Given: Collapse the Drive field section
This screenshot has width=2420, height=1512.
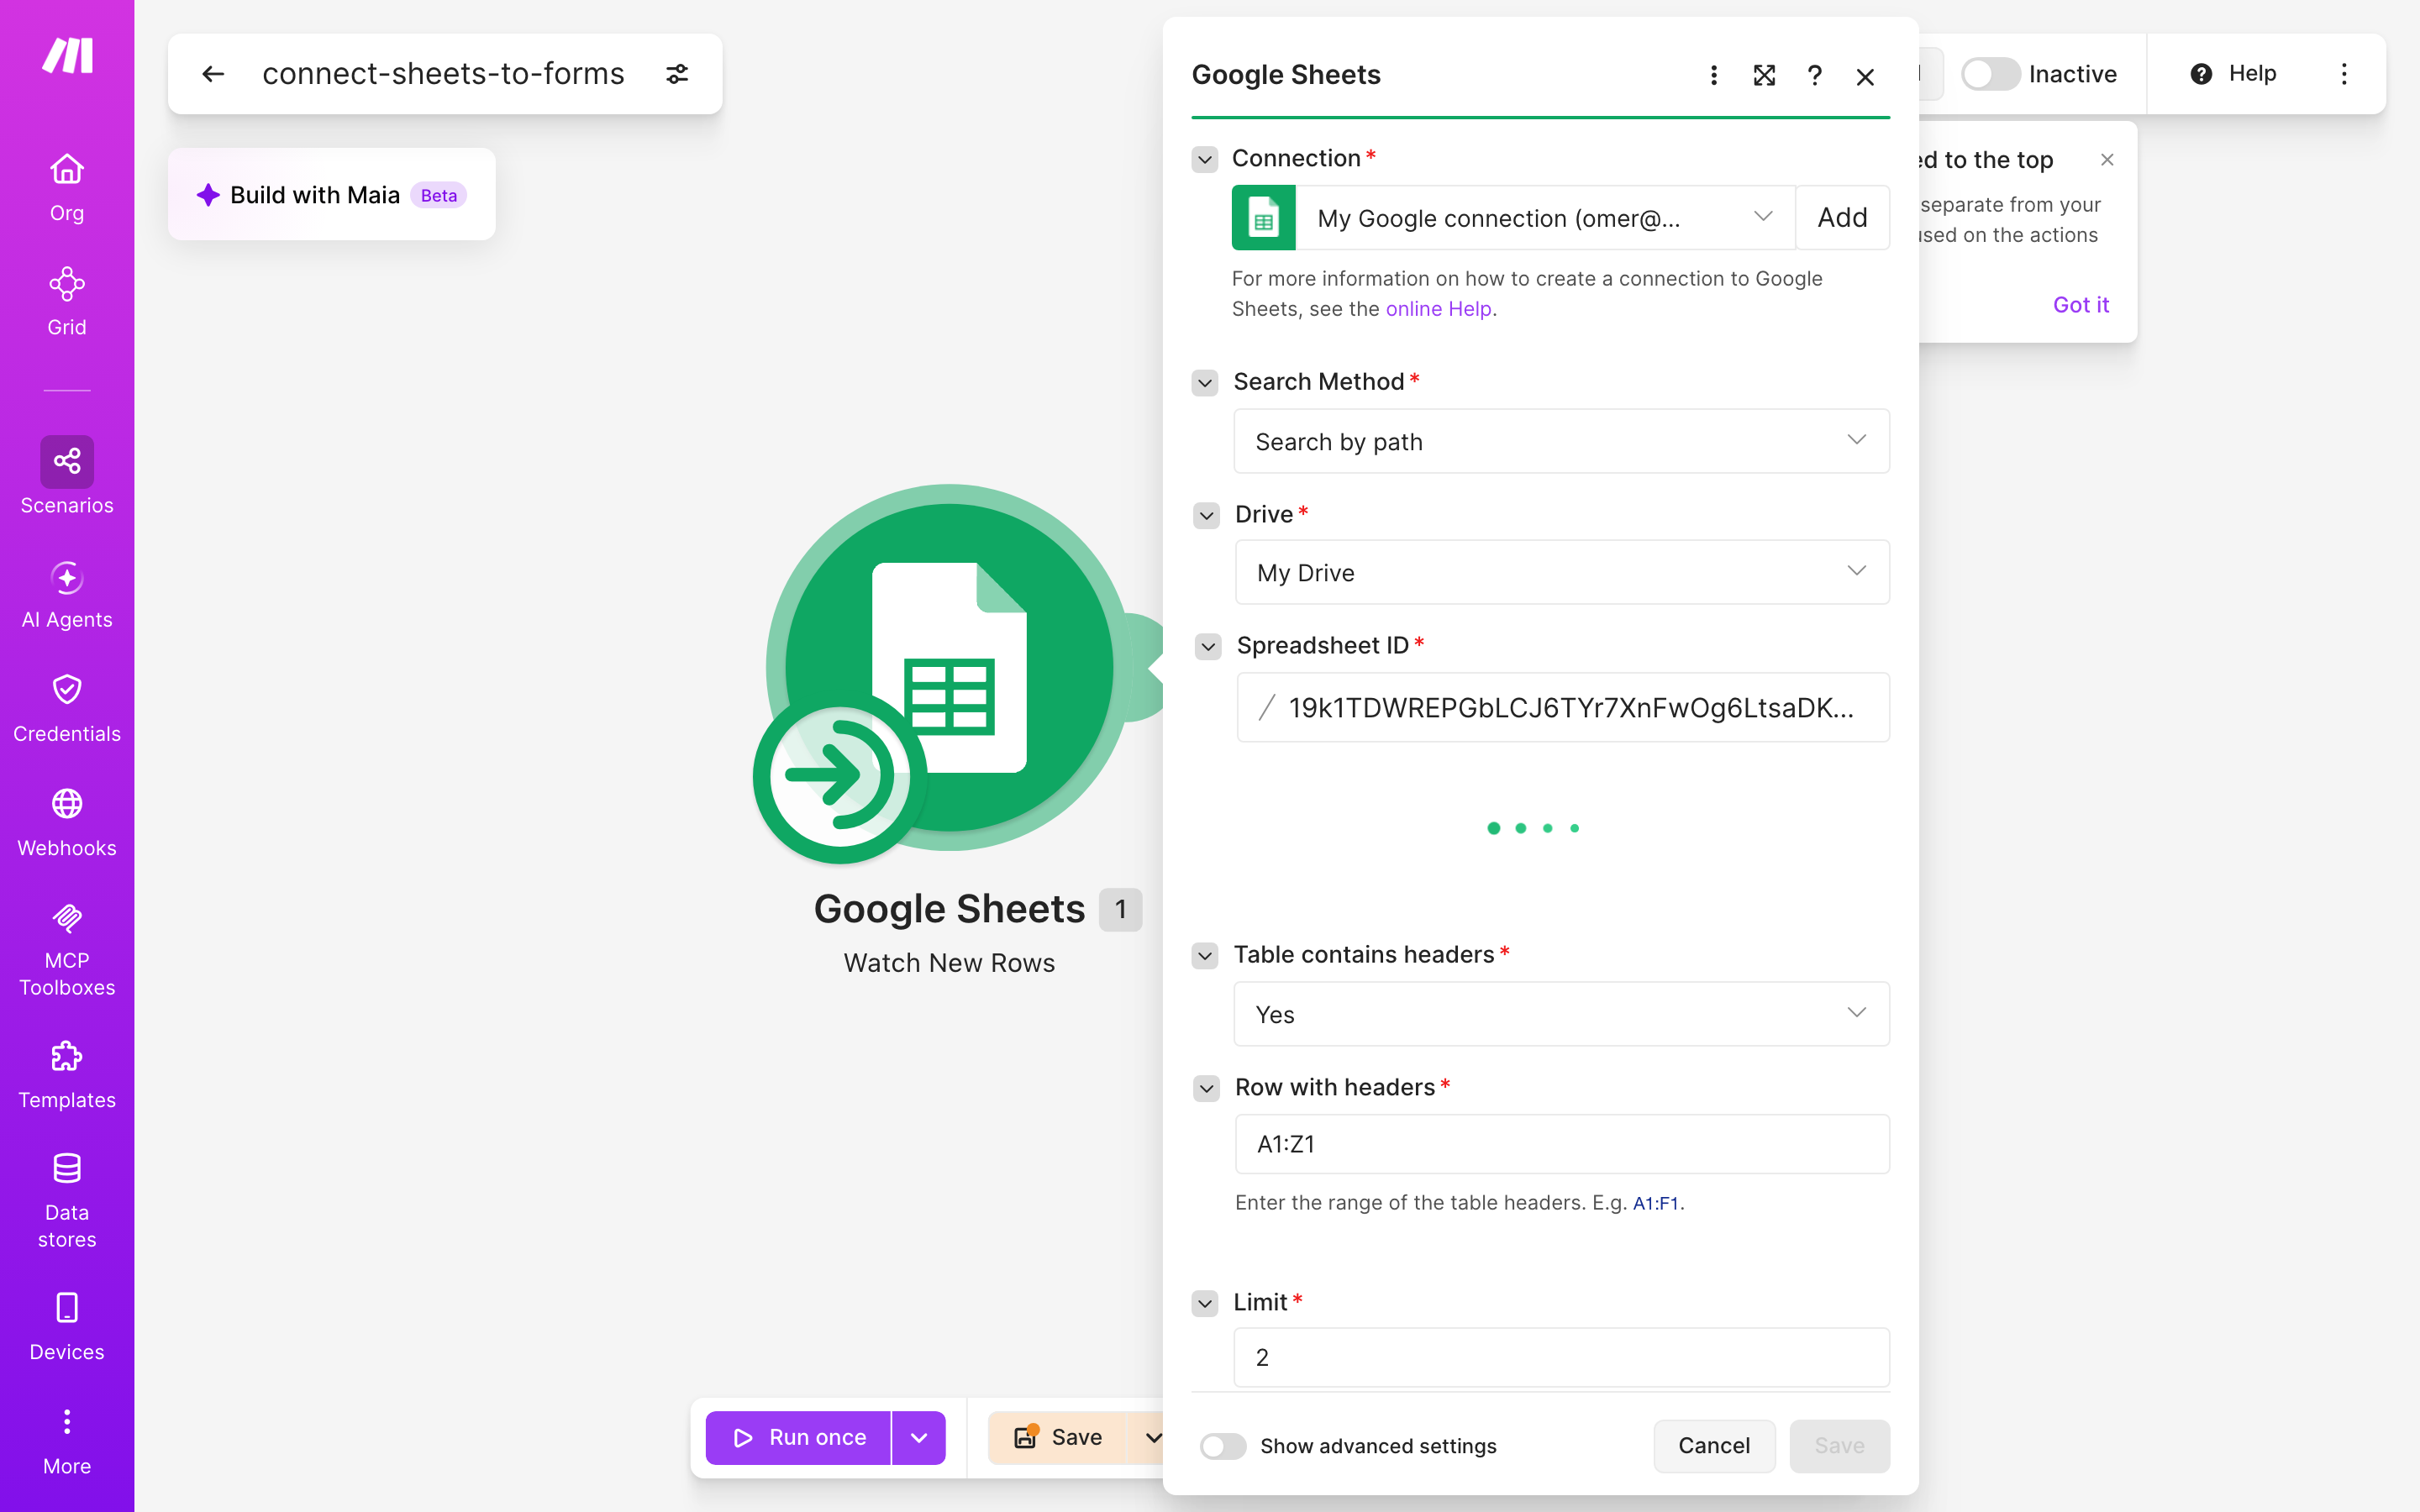Looking at the screenshot, I should (x=1206, y=516).
